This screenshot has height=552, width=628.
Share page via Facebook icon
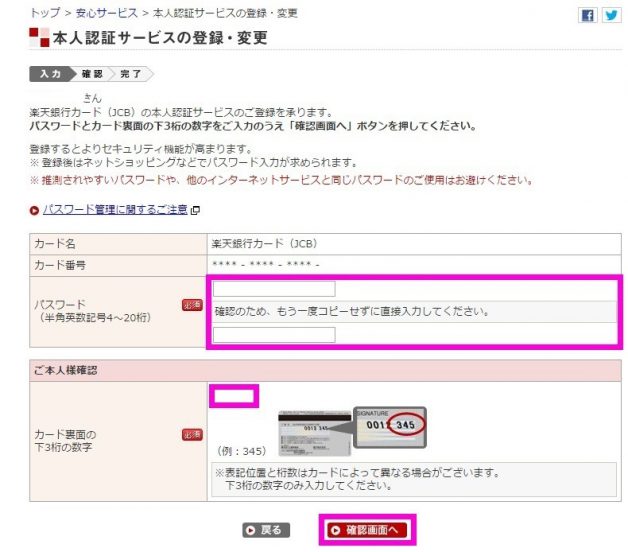(588, 16)
